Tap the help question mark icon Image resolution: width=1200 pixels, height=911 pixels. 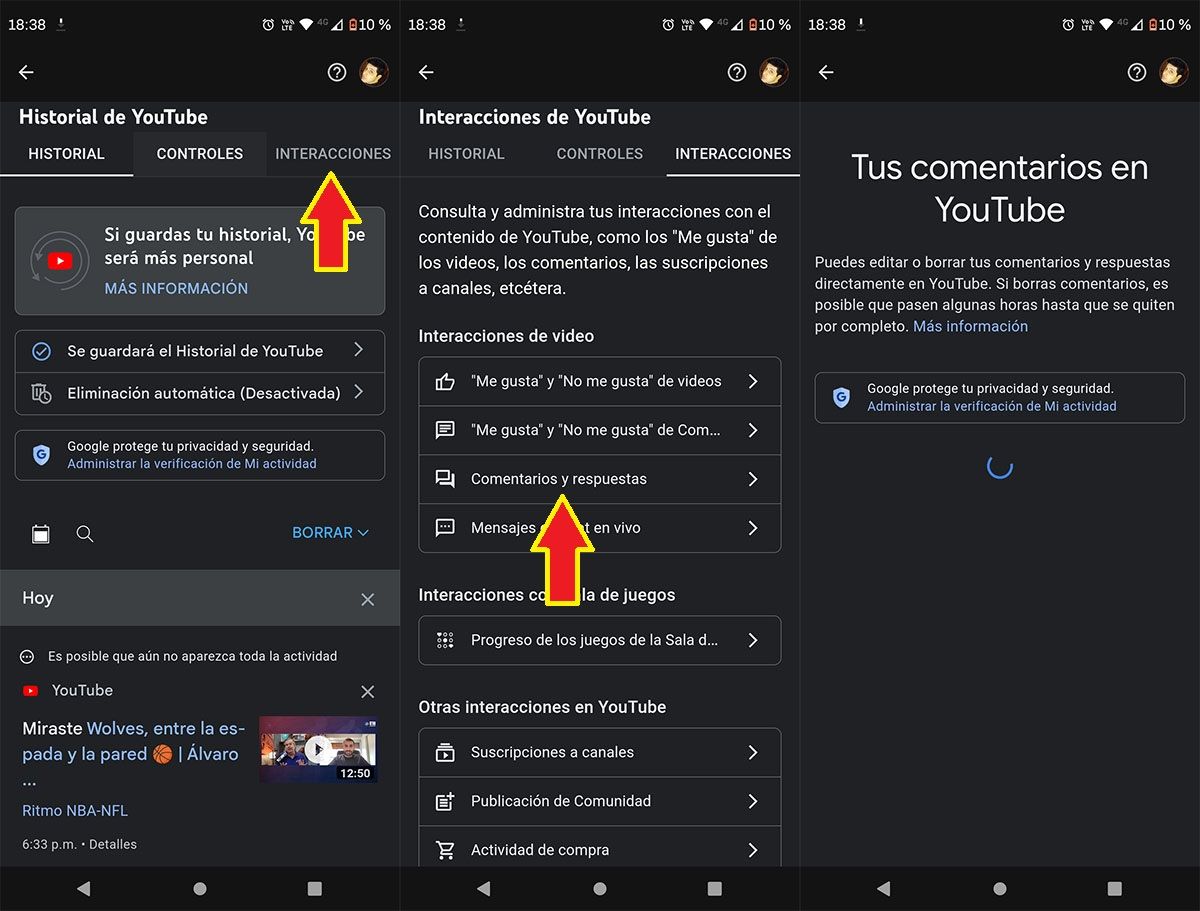(x=336, y=72)
